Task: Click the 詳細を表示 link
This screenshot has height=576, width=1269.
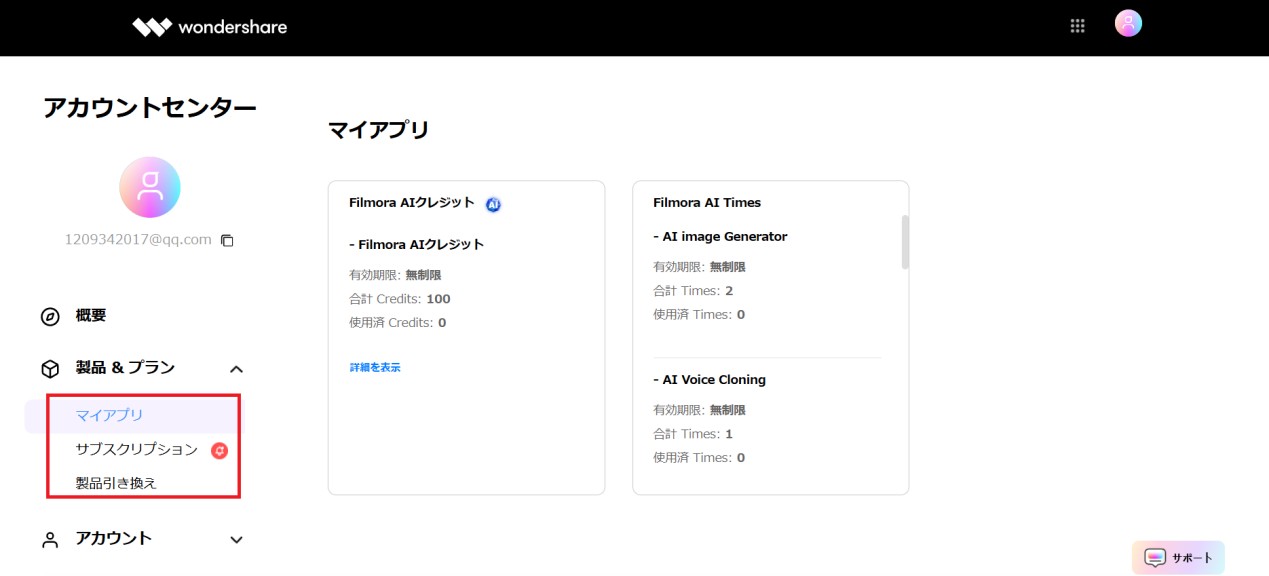Action: 375,367
